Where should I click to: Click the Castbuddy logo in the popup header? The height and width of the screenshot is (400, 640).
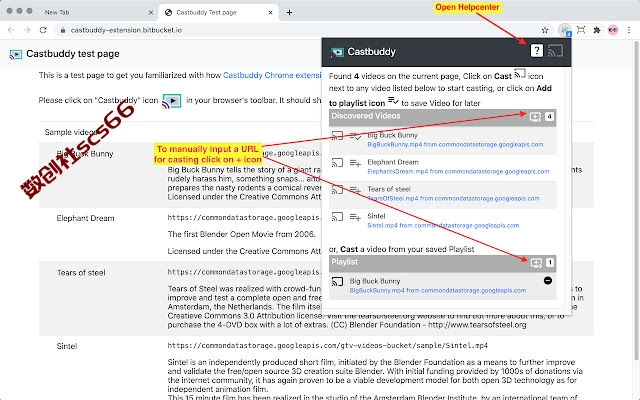pos(337,52)
